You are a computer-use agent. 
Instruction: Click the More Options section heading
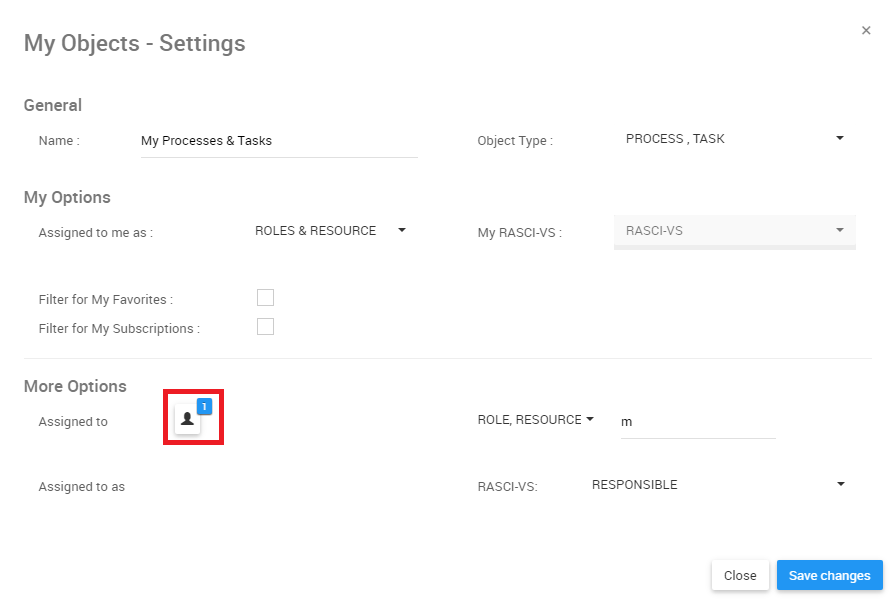(75, 386)
